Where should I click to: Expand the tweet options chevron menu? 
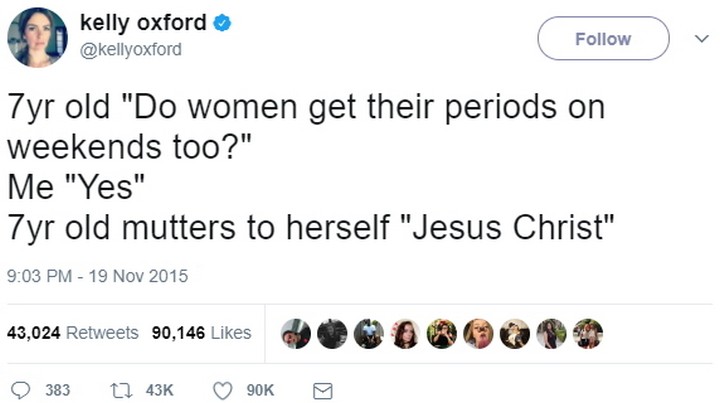pyautogui.click(x=701, y=39)
